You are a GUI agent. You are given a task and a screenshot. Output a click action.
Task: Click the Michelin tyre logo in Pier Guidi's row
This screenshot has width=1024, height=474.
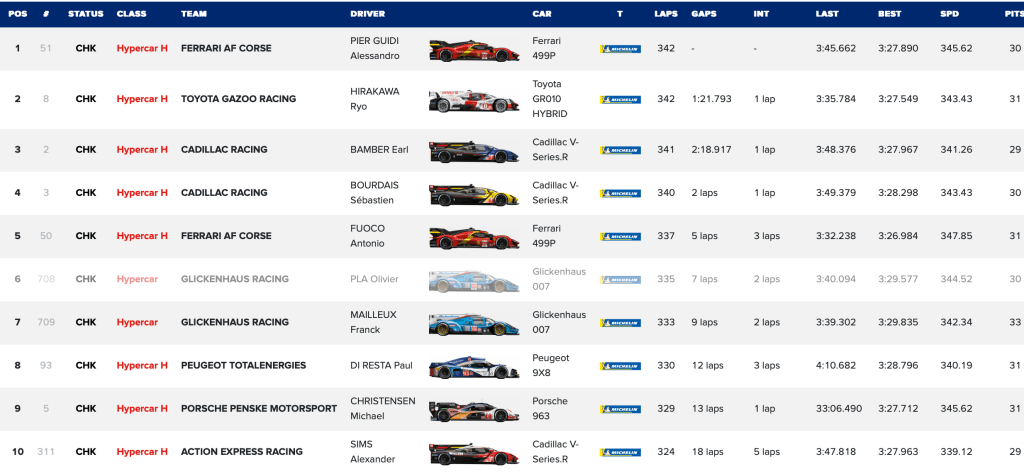pyautogui.click(x=620, y=49)
